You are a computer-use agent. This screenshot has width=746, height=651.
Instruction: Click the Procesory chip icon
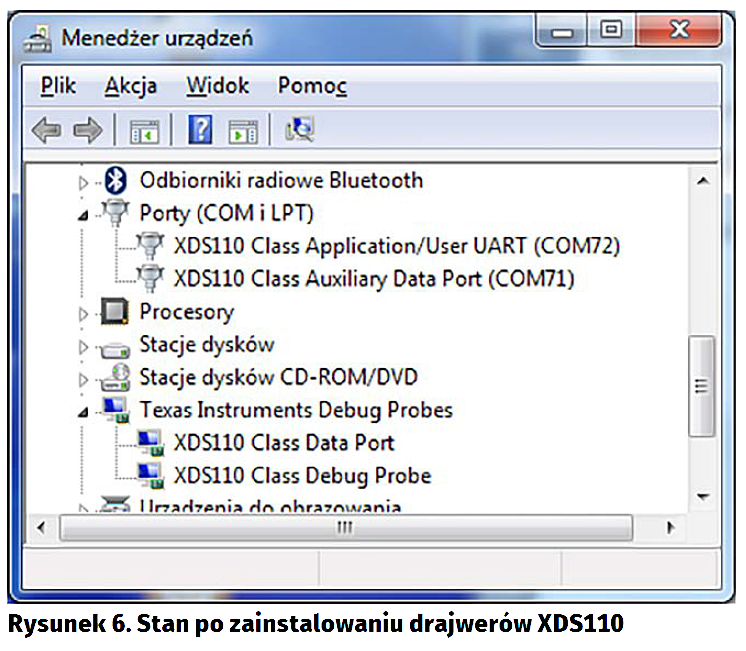pos(117,312)
